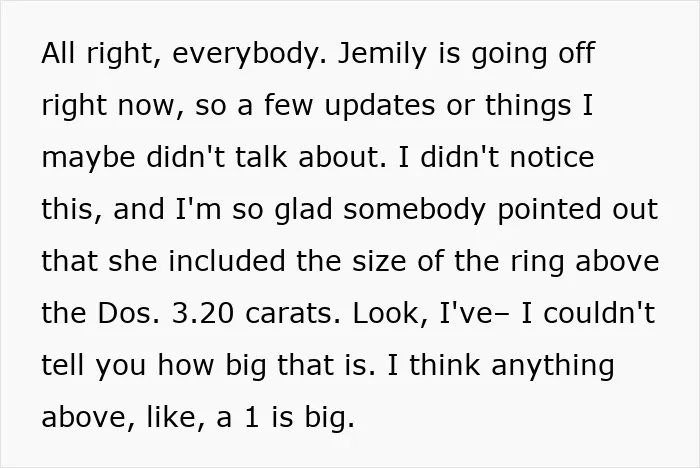Click the word "included" in the fifth line
The image size is (700, 468).
coord(226,261)
